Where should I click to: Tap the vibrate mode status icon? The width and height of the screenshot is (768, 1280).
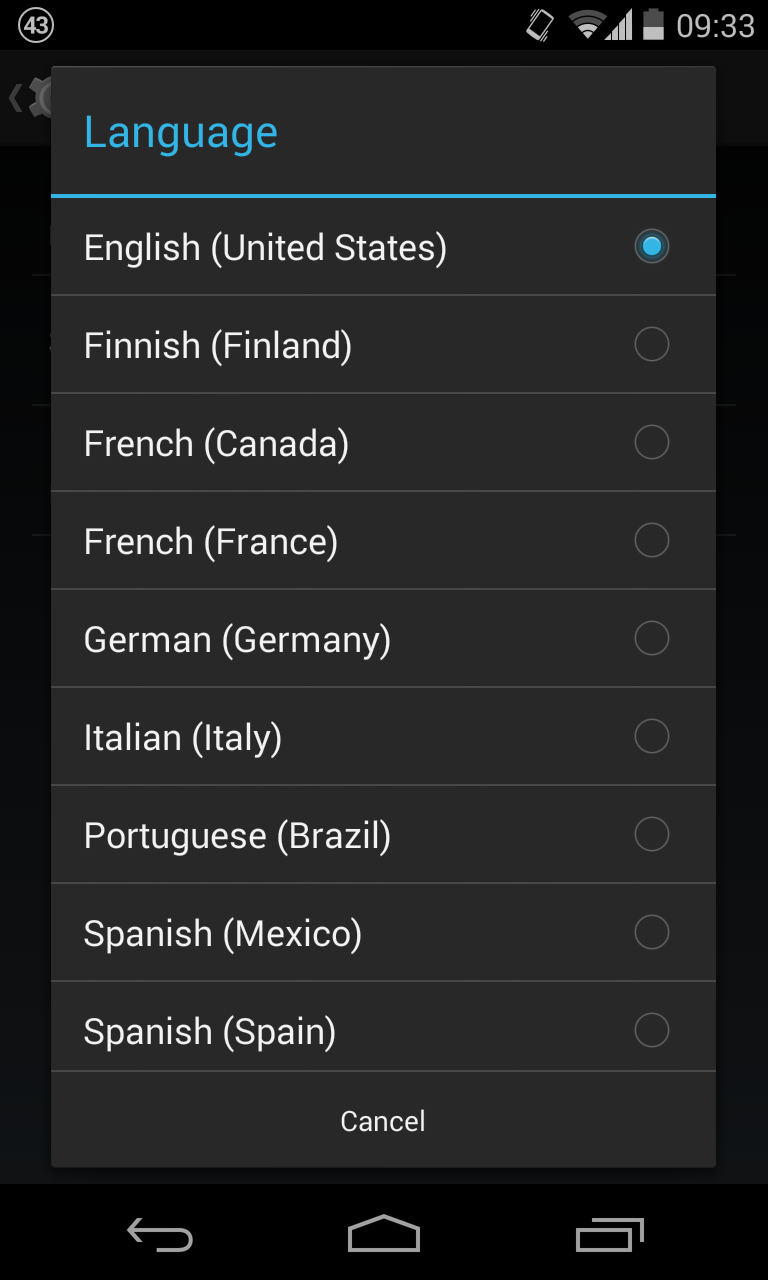540,25
